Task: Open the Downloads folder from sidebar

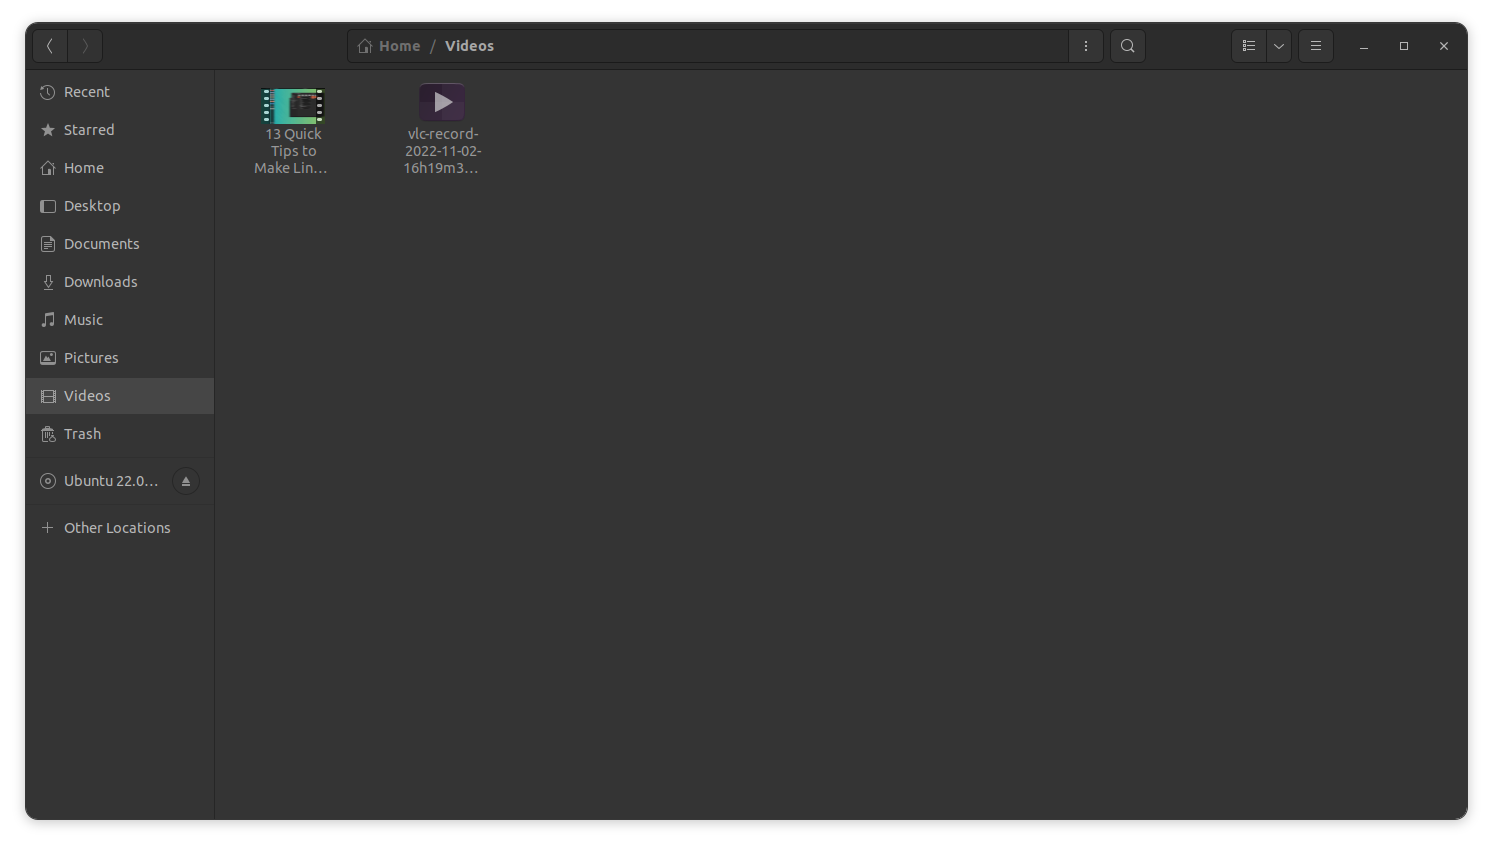Action: pyautogui.click(x=100, y=281)
